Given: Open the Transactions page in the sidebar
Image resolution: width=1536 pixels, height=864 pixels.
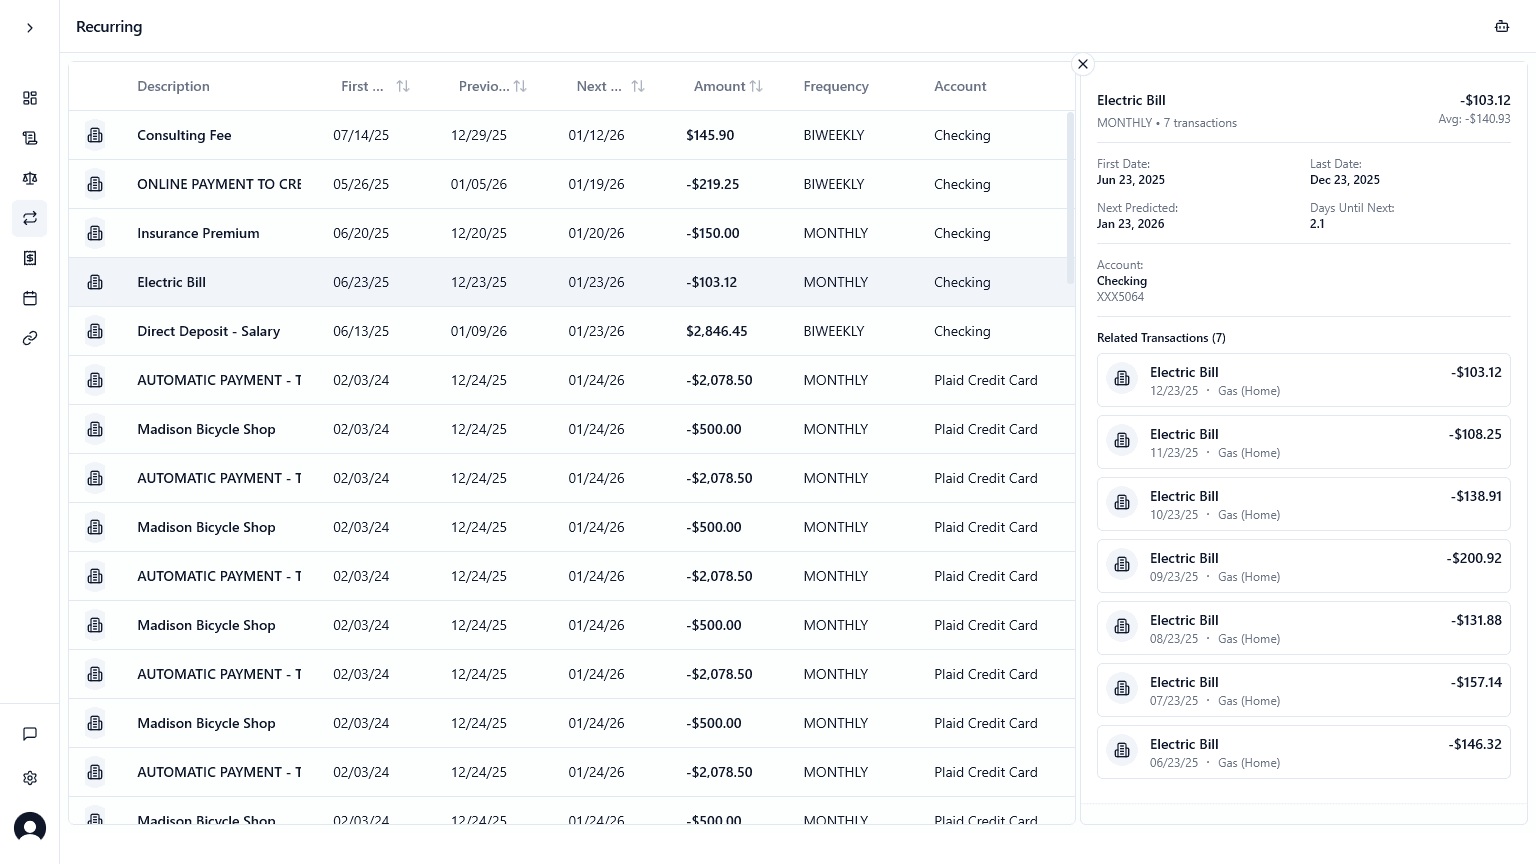Looking at the screenshot, I should [30, 138].
